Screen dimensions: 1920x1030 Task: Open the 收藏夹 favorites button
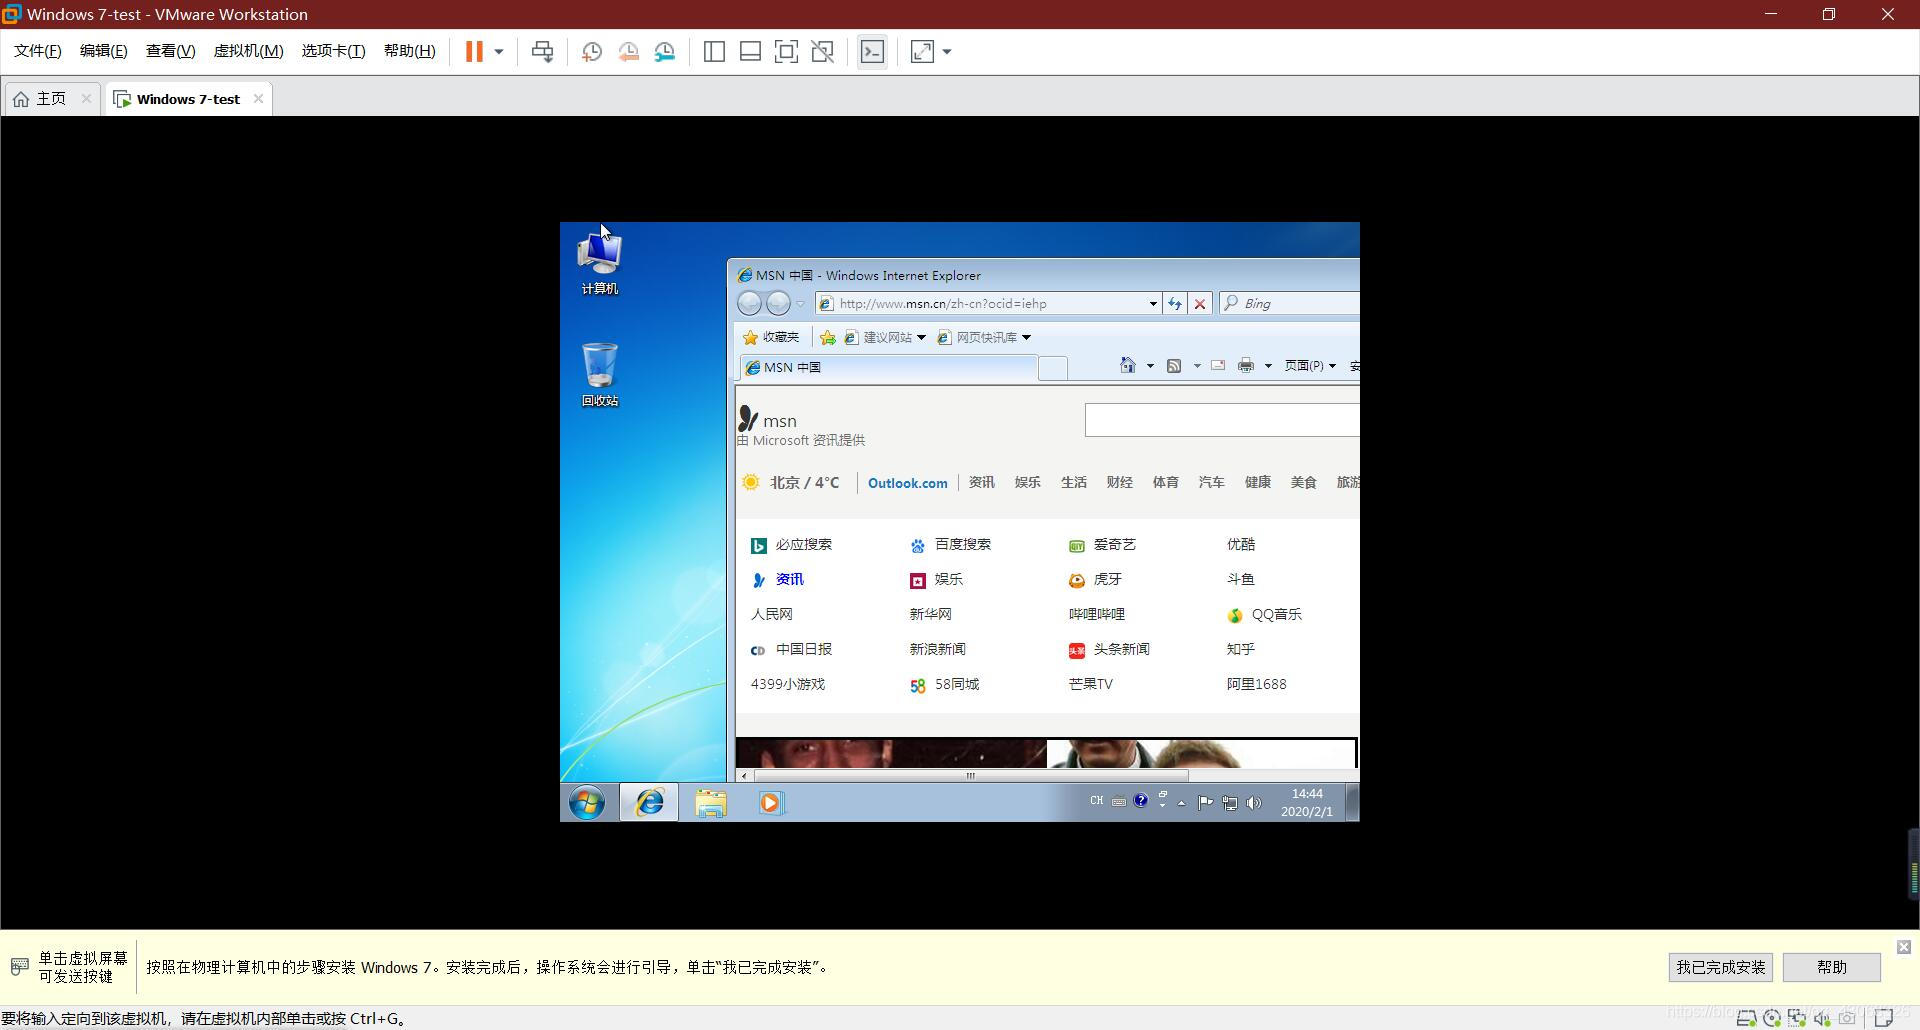(771, 337)
